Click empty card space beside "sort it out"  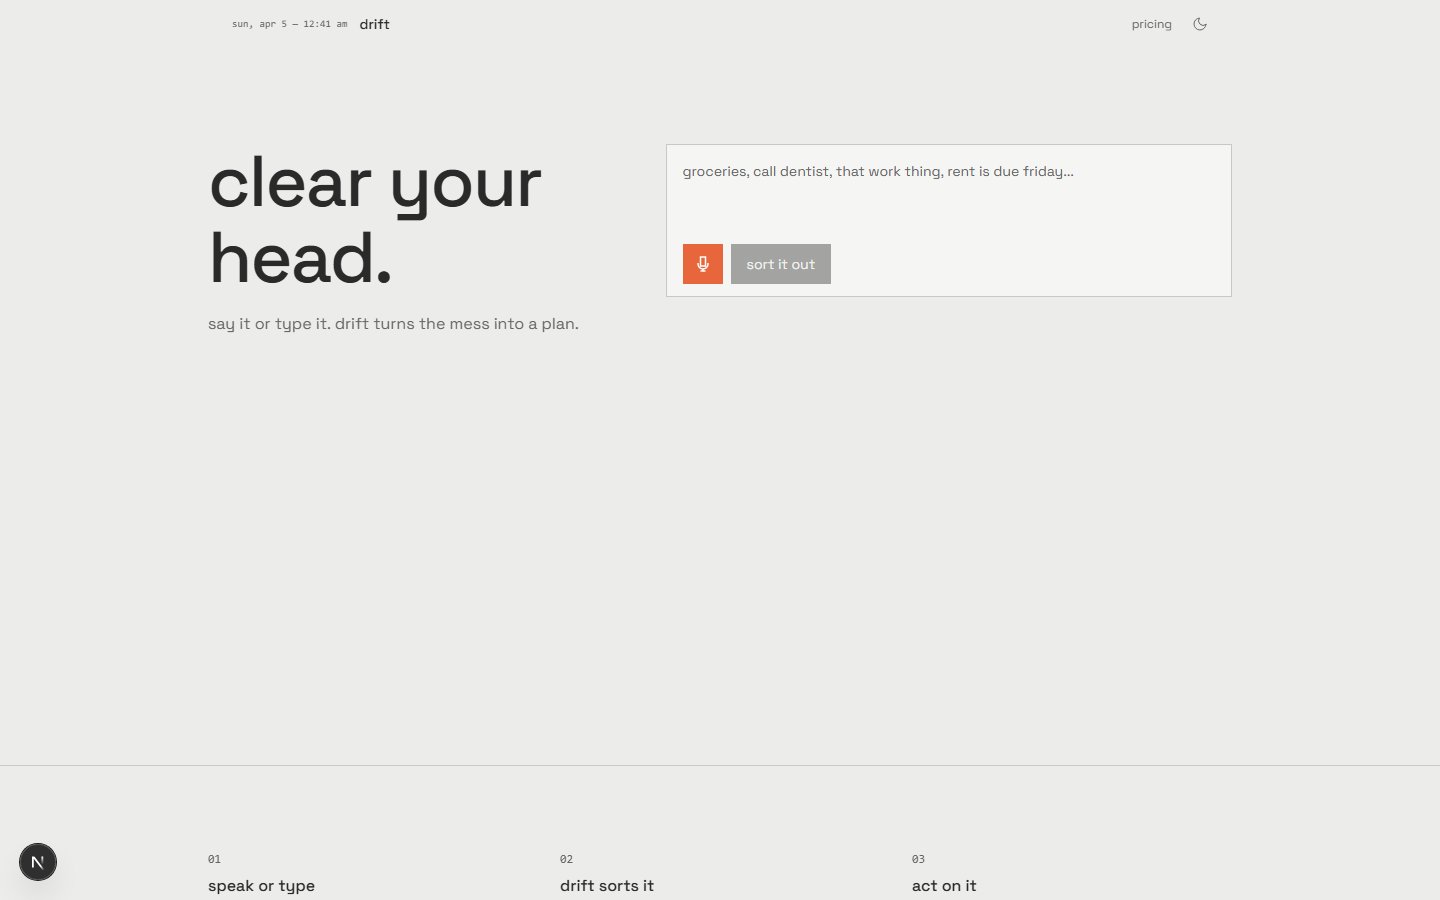[1030, 264]
